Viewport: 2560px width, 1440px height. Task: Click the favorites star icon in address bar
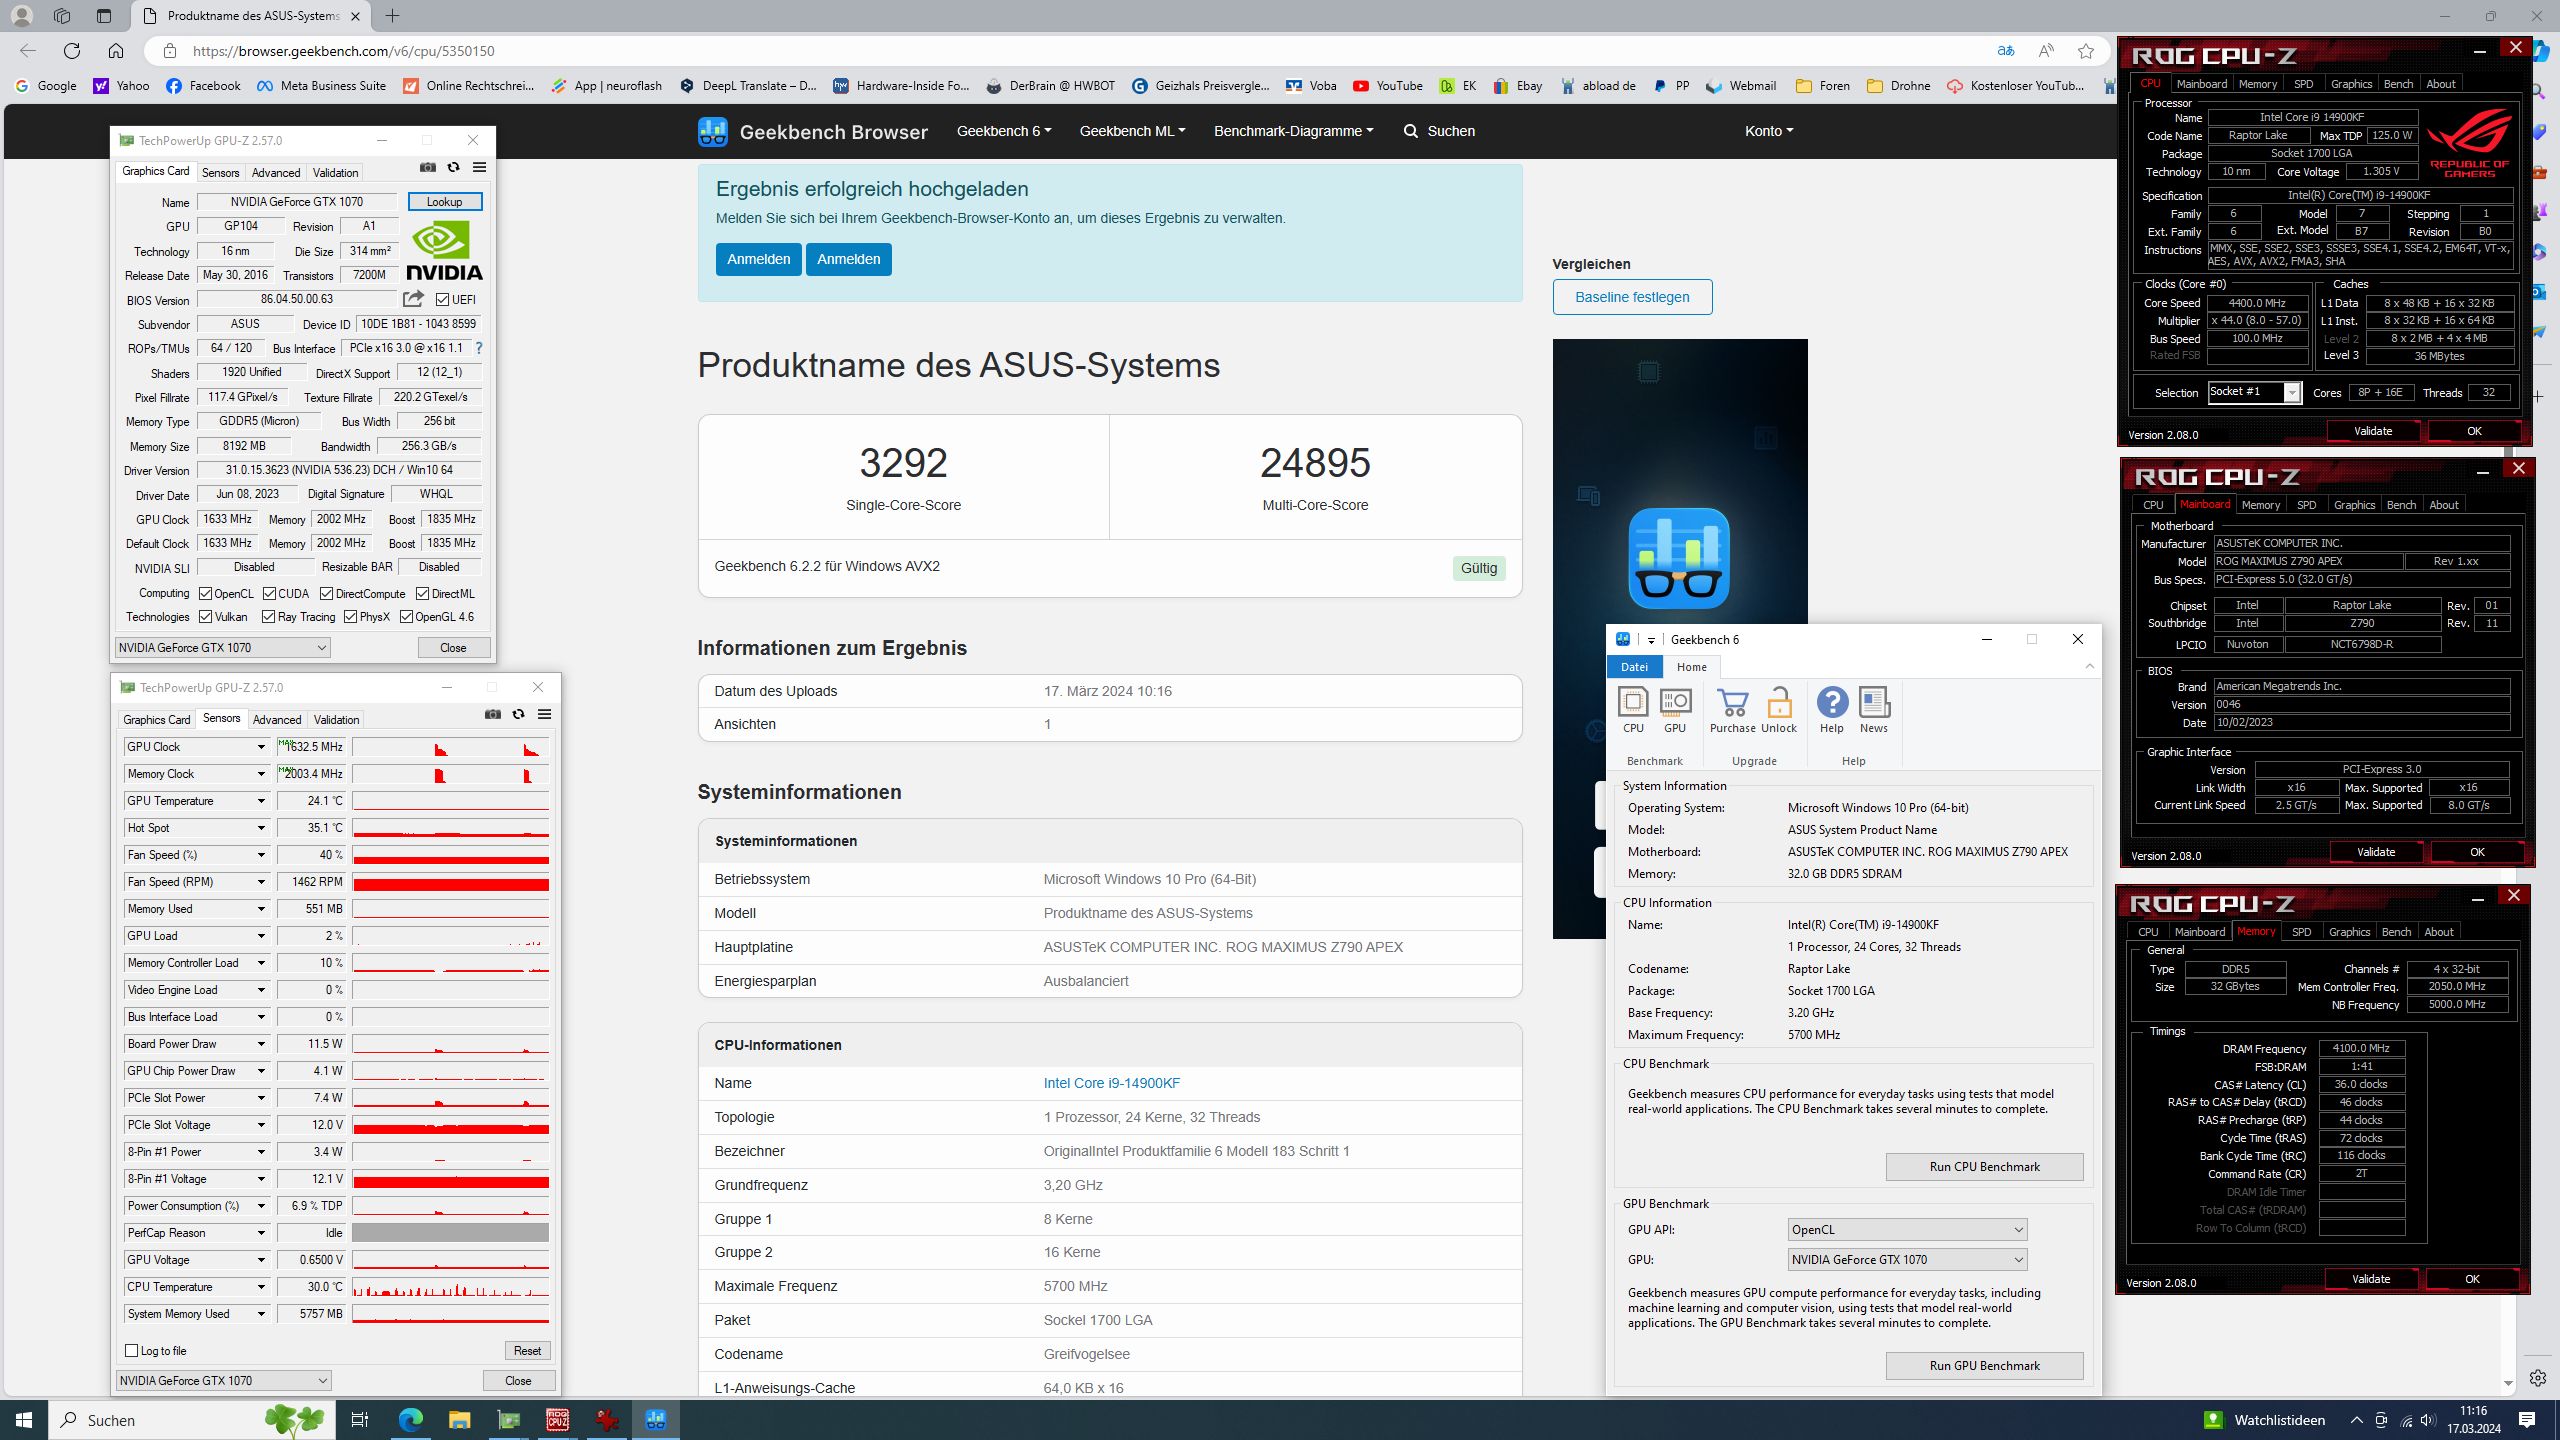[x=2086, y=51]
